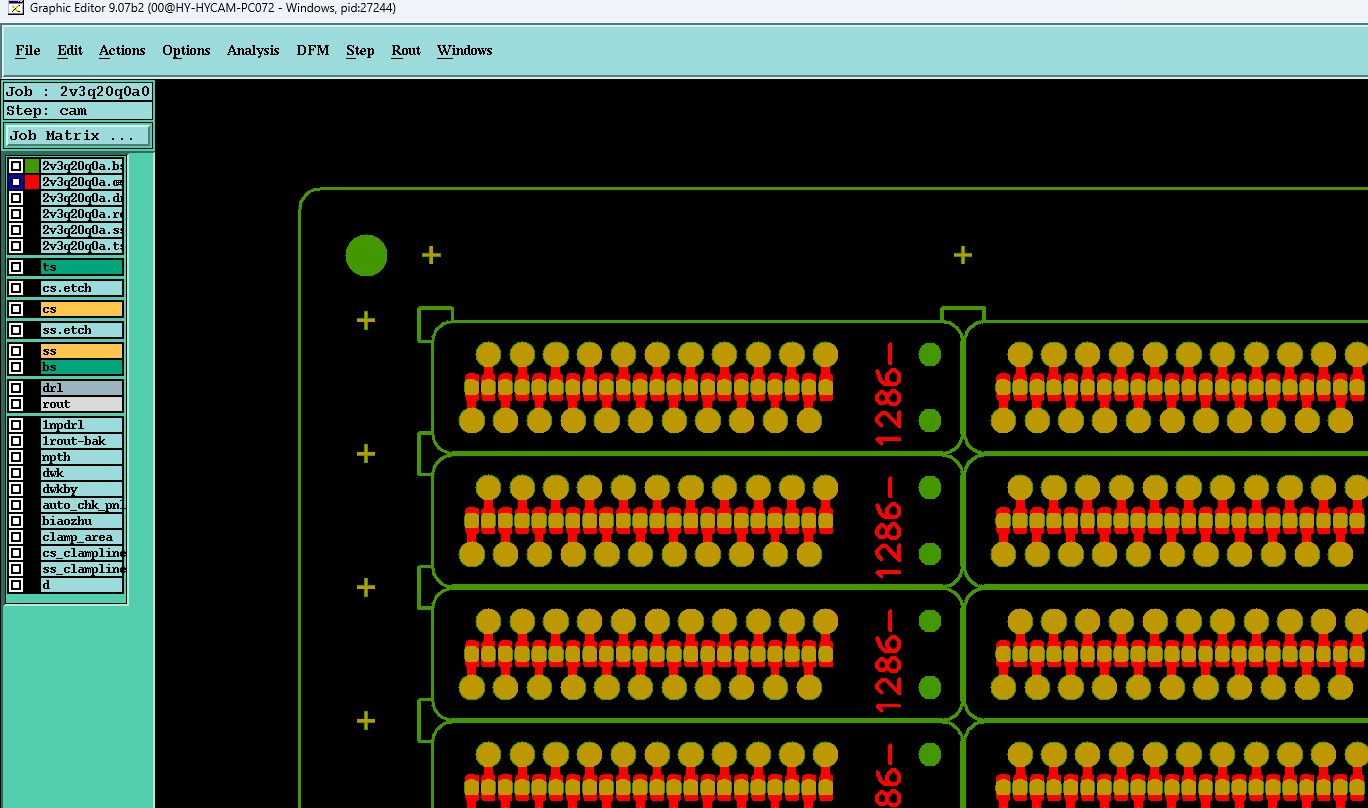Select the 1rout-bak layer name
The image size is (1368, 808).
[x=82, y=441]
